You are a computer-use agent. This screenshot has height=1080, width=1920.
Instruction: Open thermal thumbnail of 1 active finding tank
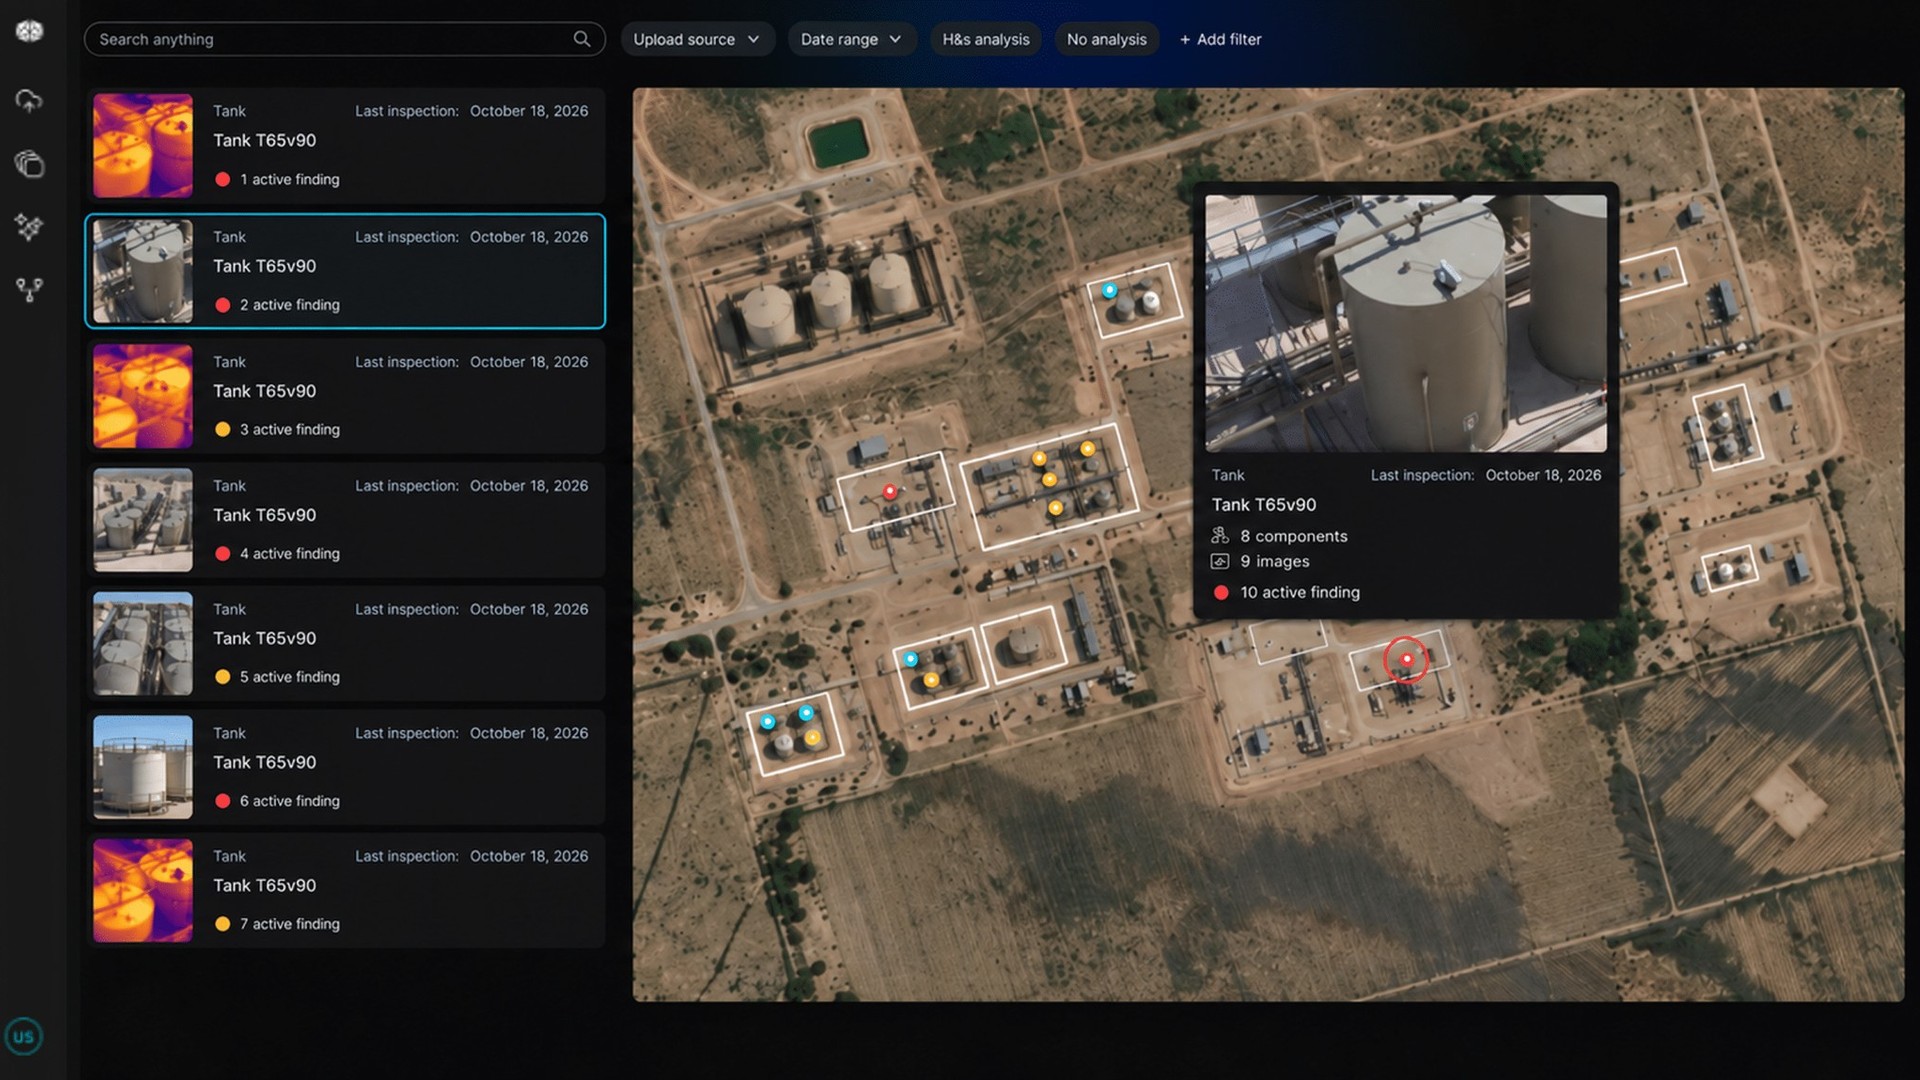pyautogui.click(x=143, y=145)
